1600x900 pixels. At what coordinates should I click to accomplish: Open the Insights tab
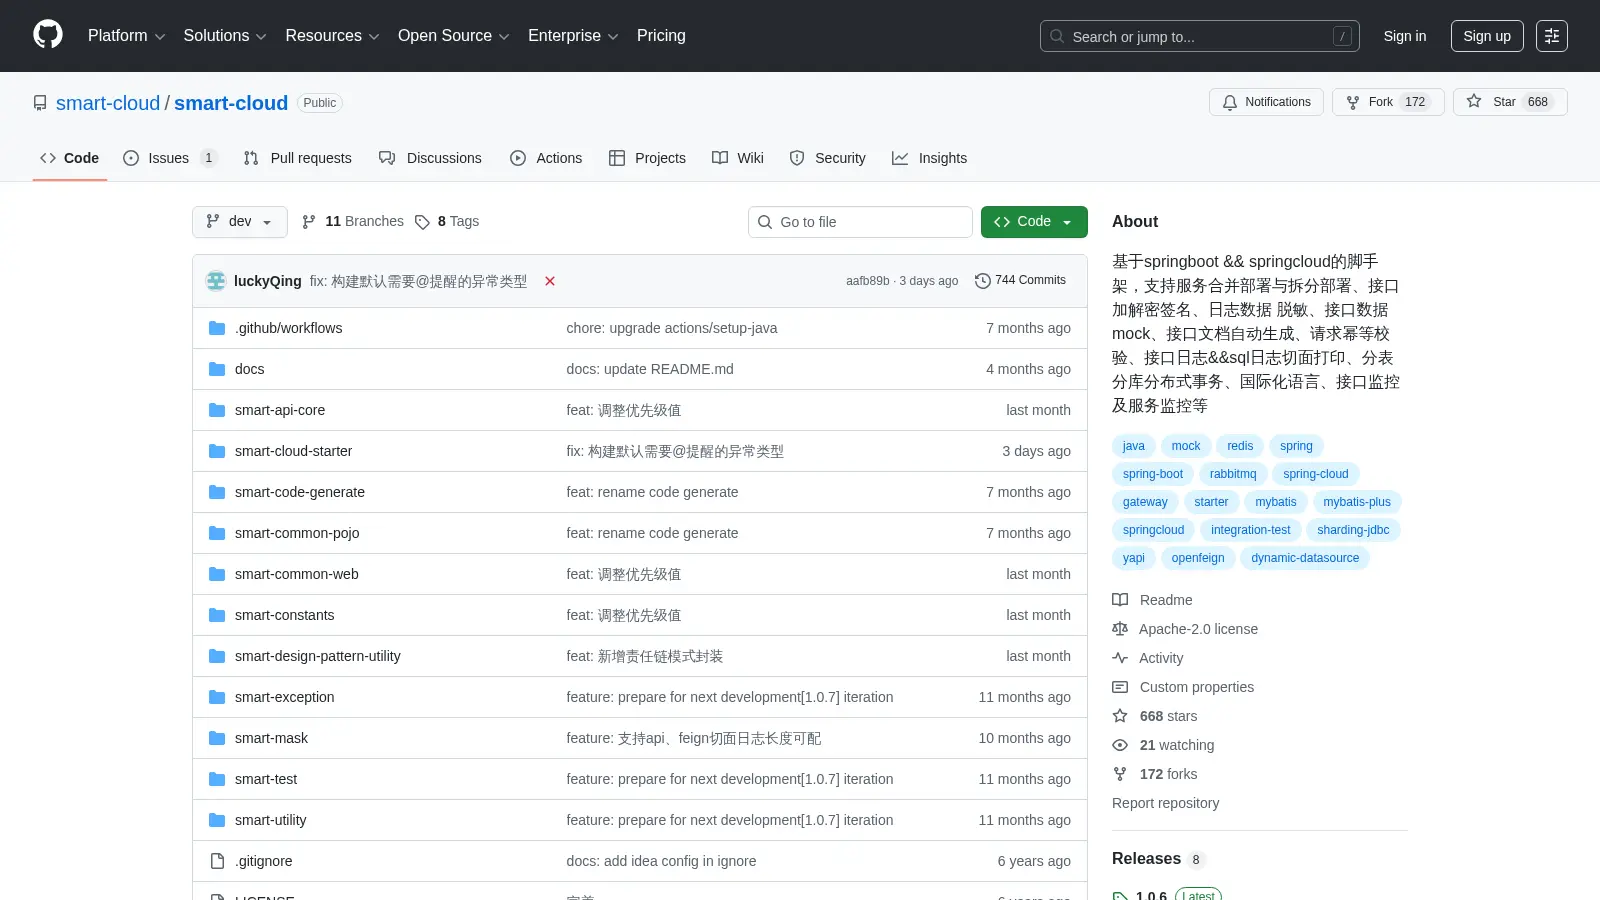[x=930, y=158]
